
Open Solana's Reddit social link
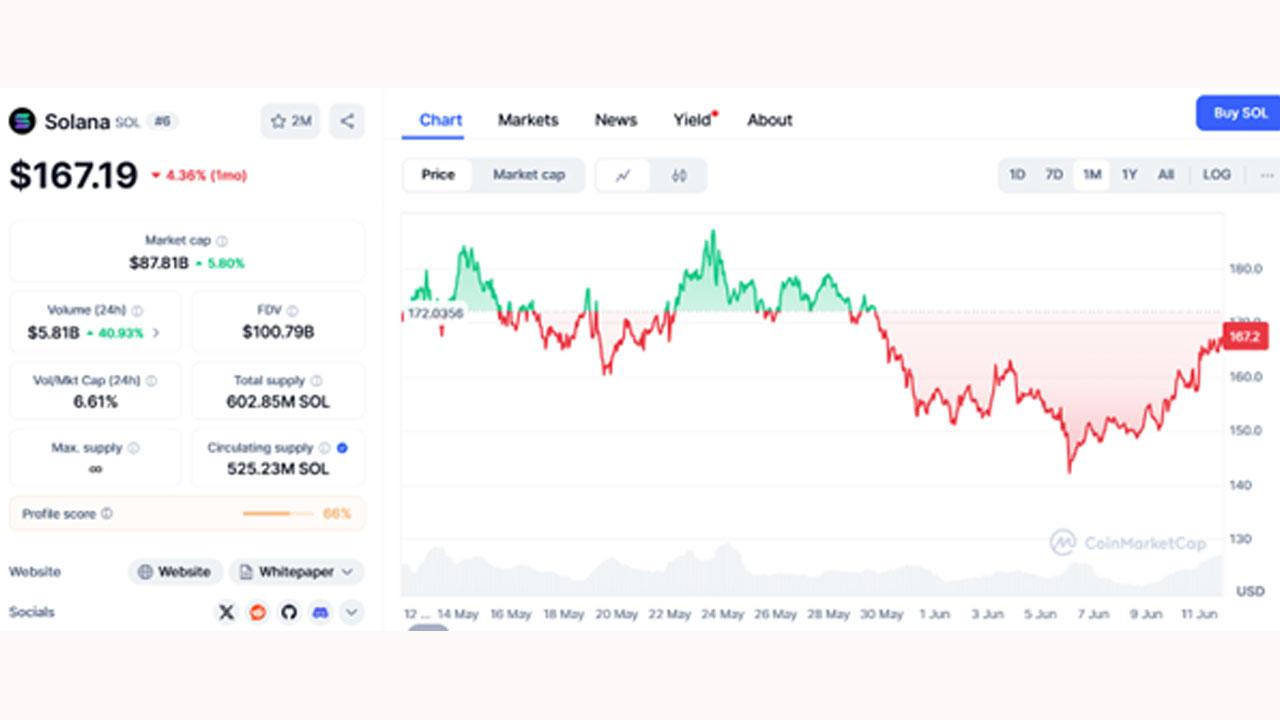point(258,612)
